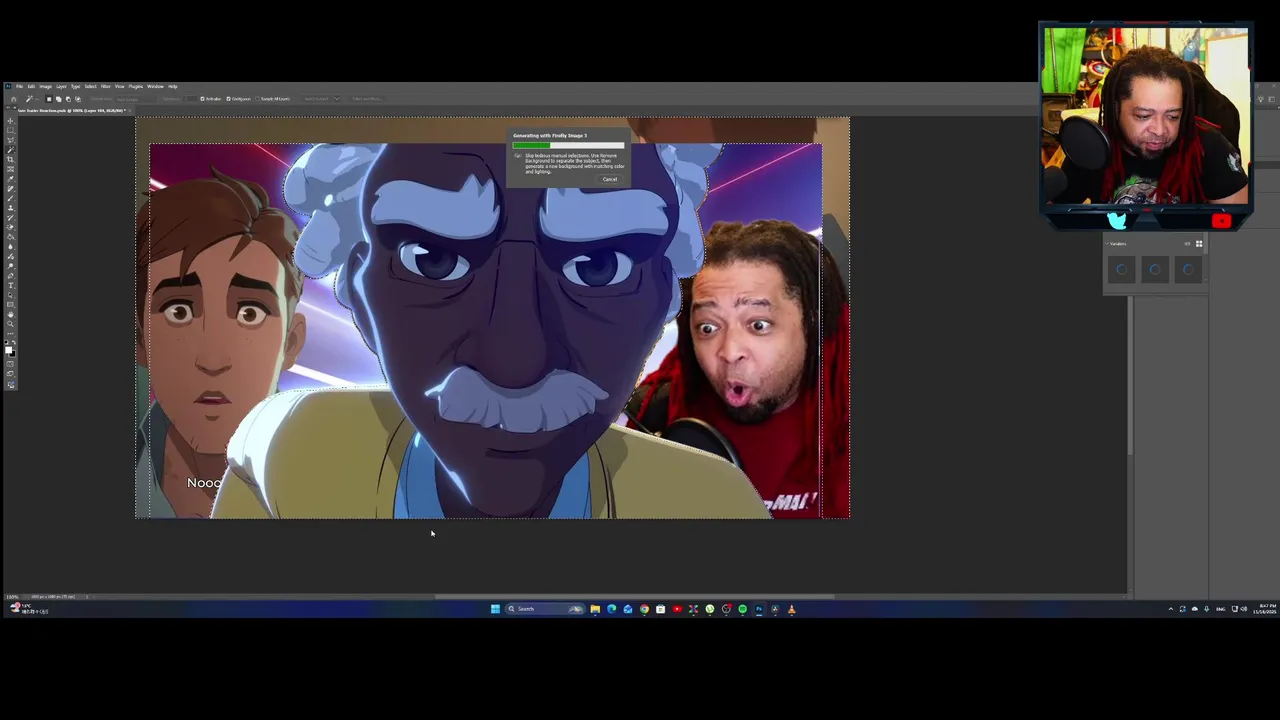This screenshot has width=1280, height=720.
Task: Click the Tolerance input field
Action: pyautogui.click(x=191, y=99)
